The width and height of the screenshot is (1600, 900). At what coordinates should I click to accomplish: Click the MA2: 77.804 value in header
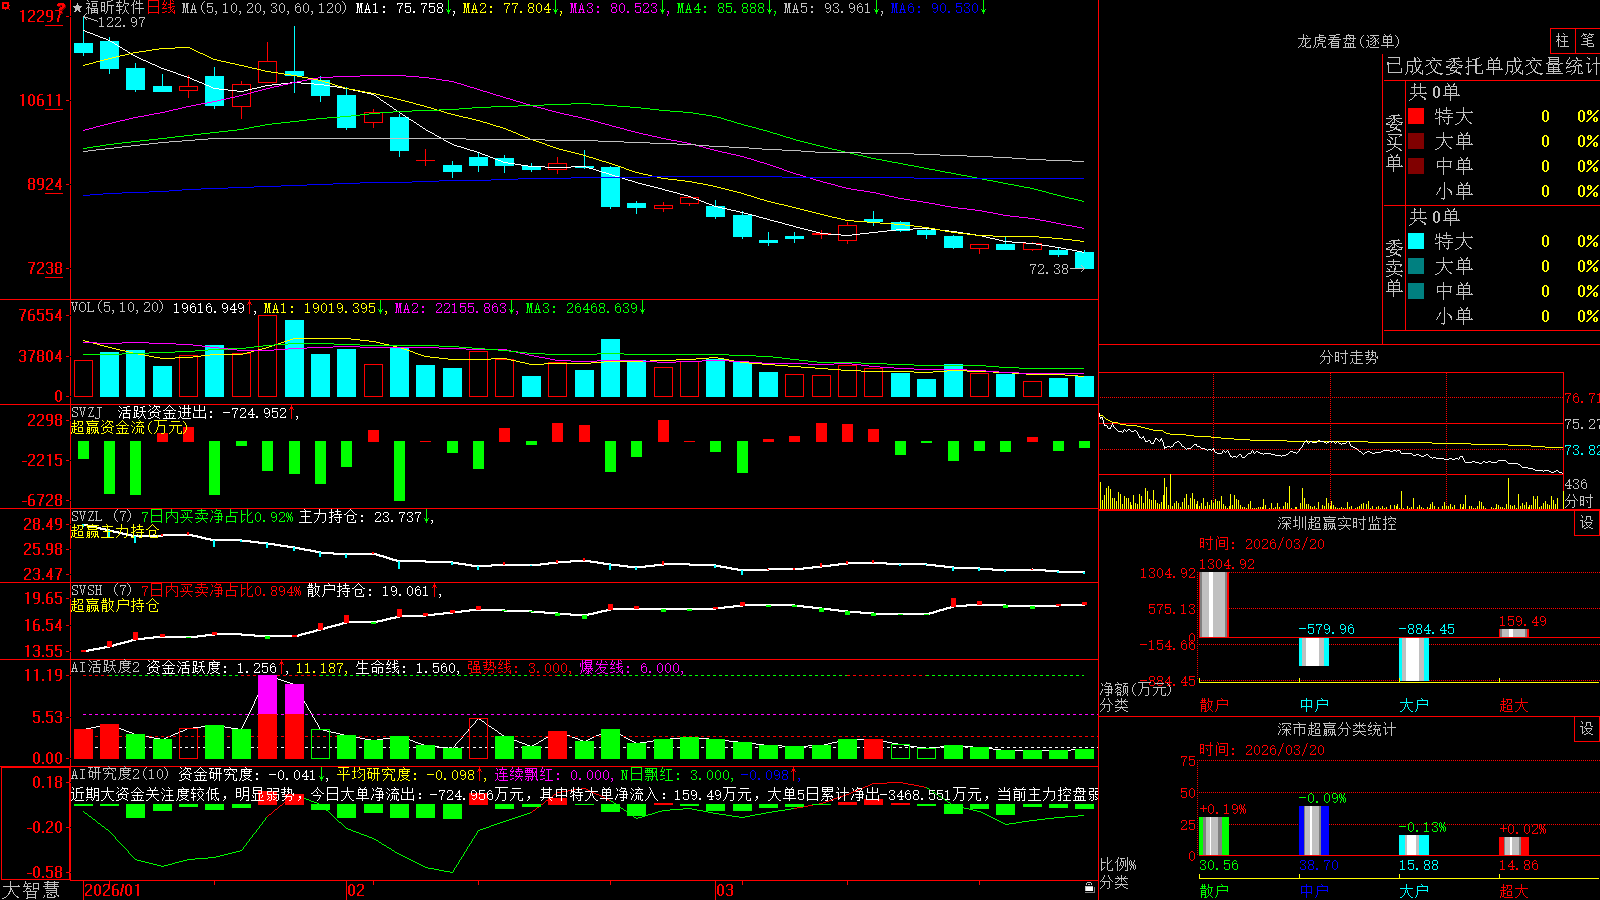point(507,8)
